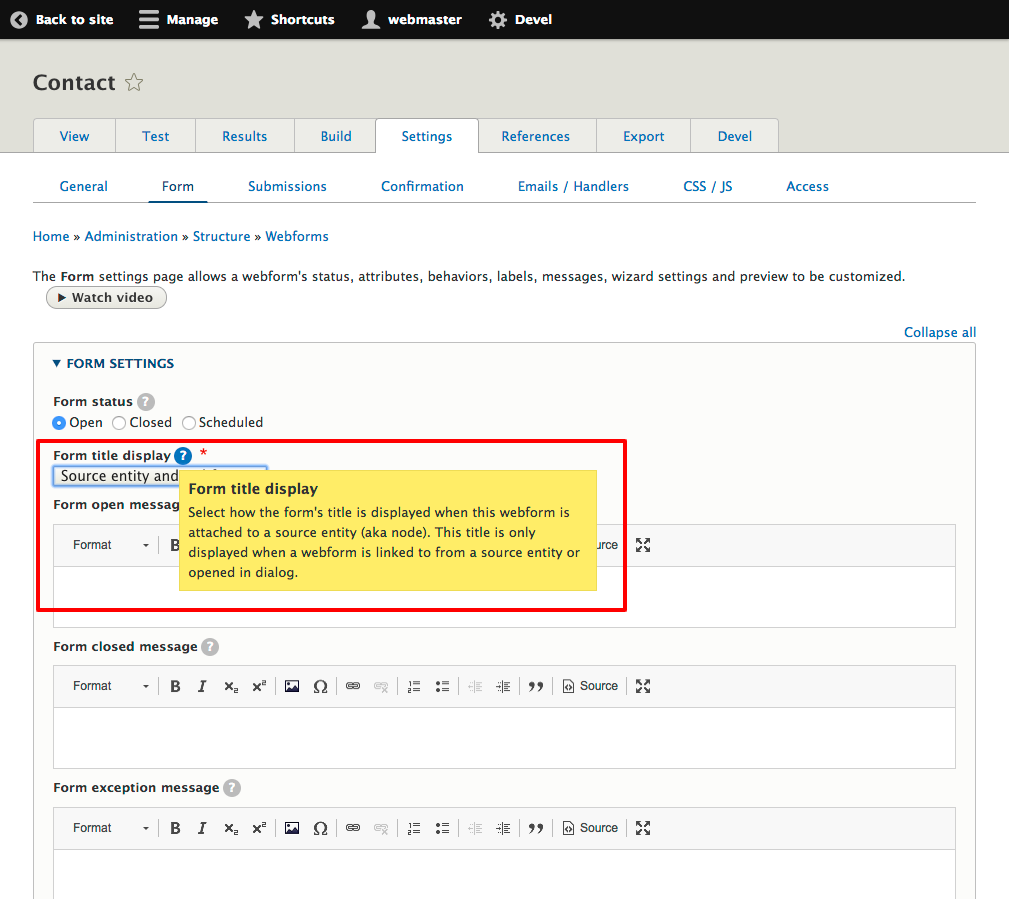Image resolution: width=1009 pixels, height=899 pixels.
Task: Toggle Italic in the Form closed message toolbar
Action: click(x=202, y=686)
